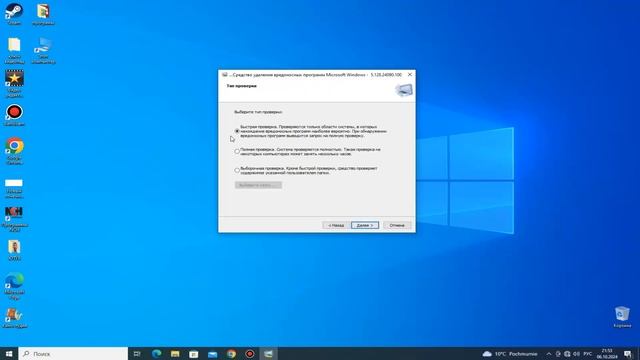Image resolution: width=640 pixels, height=360 pixels.
Task: Go back with the Назад button
Action: pyautogui.click(x=336, y=225)
